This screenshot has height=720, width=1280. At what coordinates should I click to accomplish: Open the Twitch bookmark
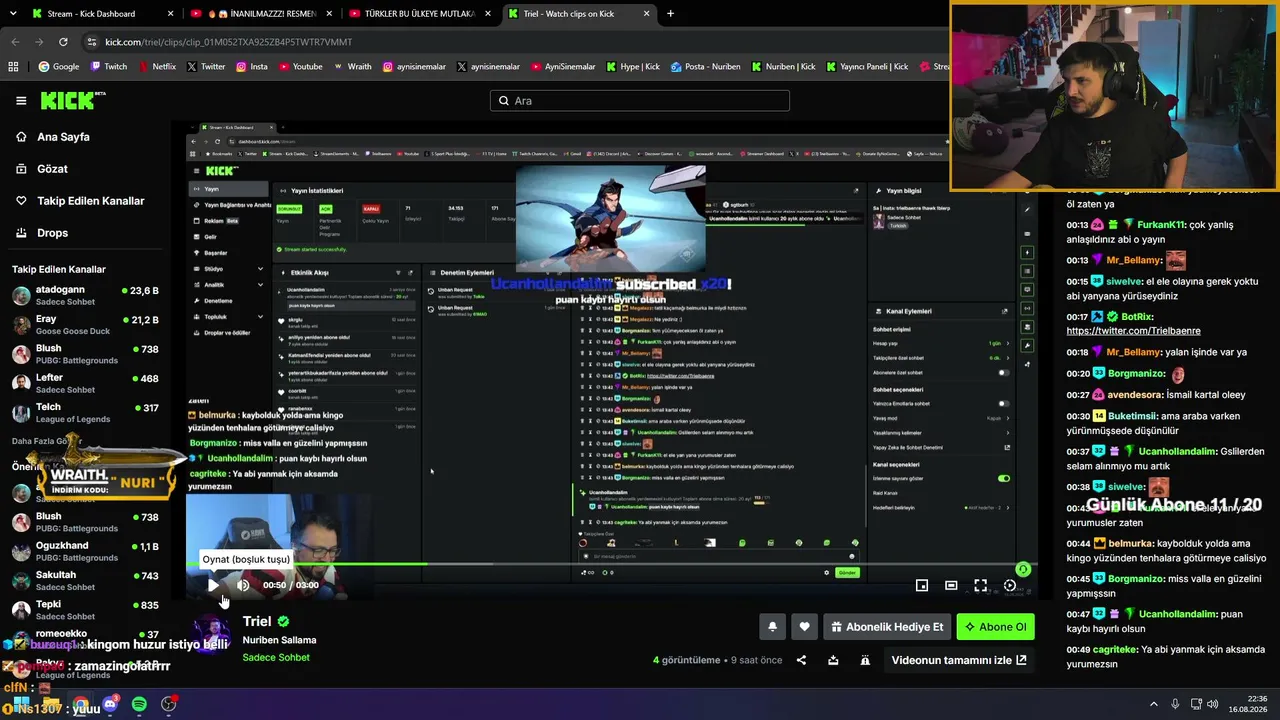click(109, 67)
